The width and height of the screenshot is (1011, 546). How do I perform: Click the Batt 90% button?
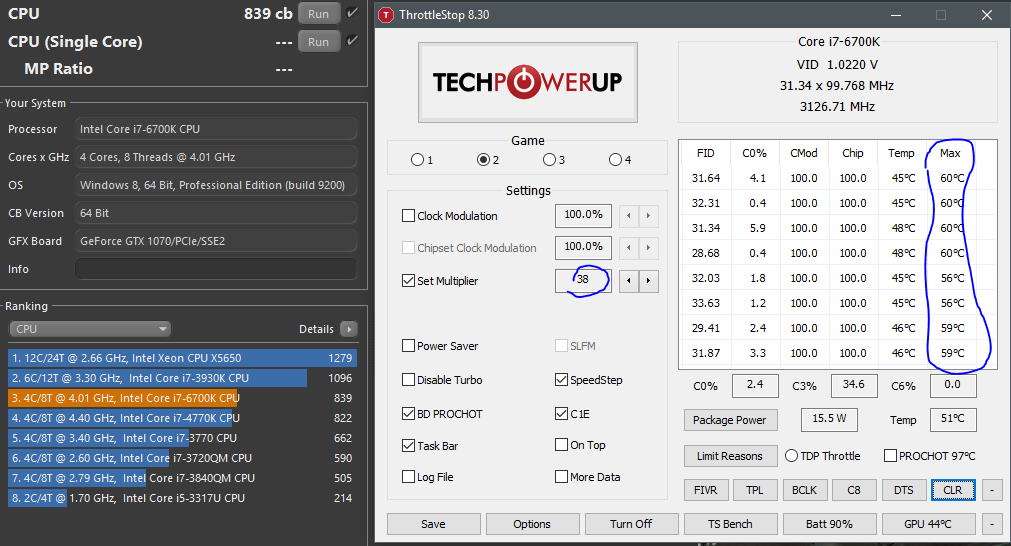click(x=829, y=524)
